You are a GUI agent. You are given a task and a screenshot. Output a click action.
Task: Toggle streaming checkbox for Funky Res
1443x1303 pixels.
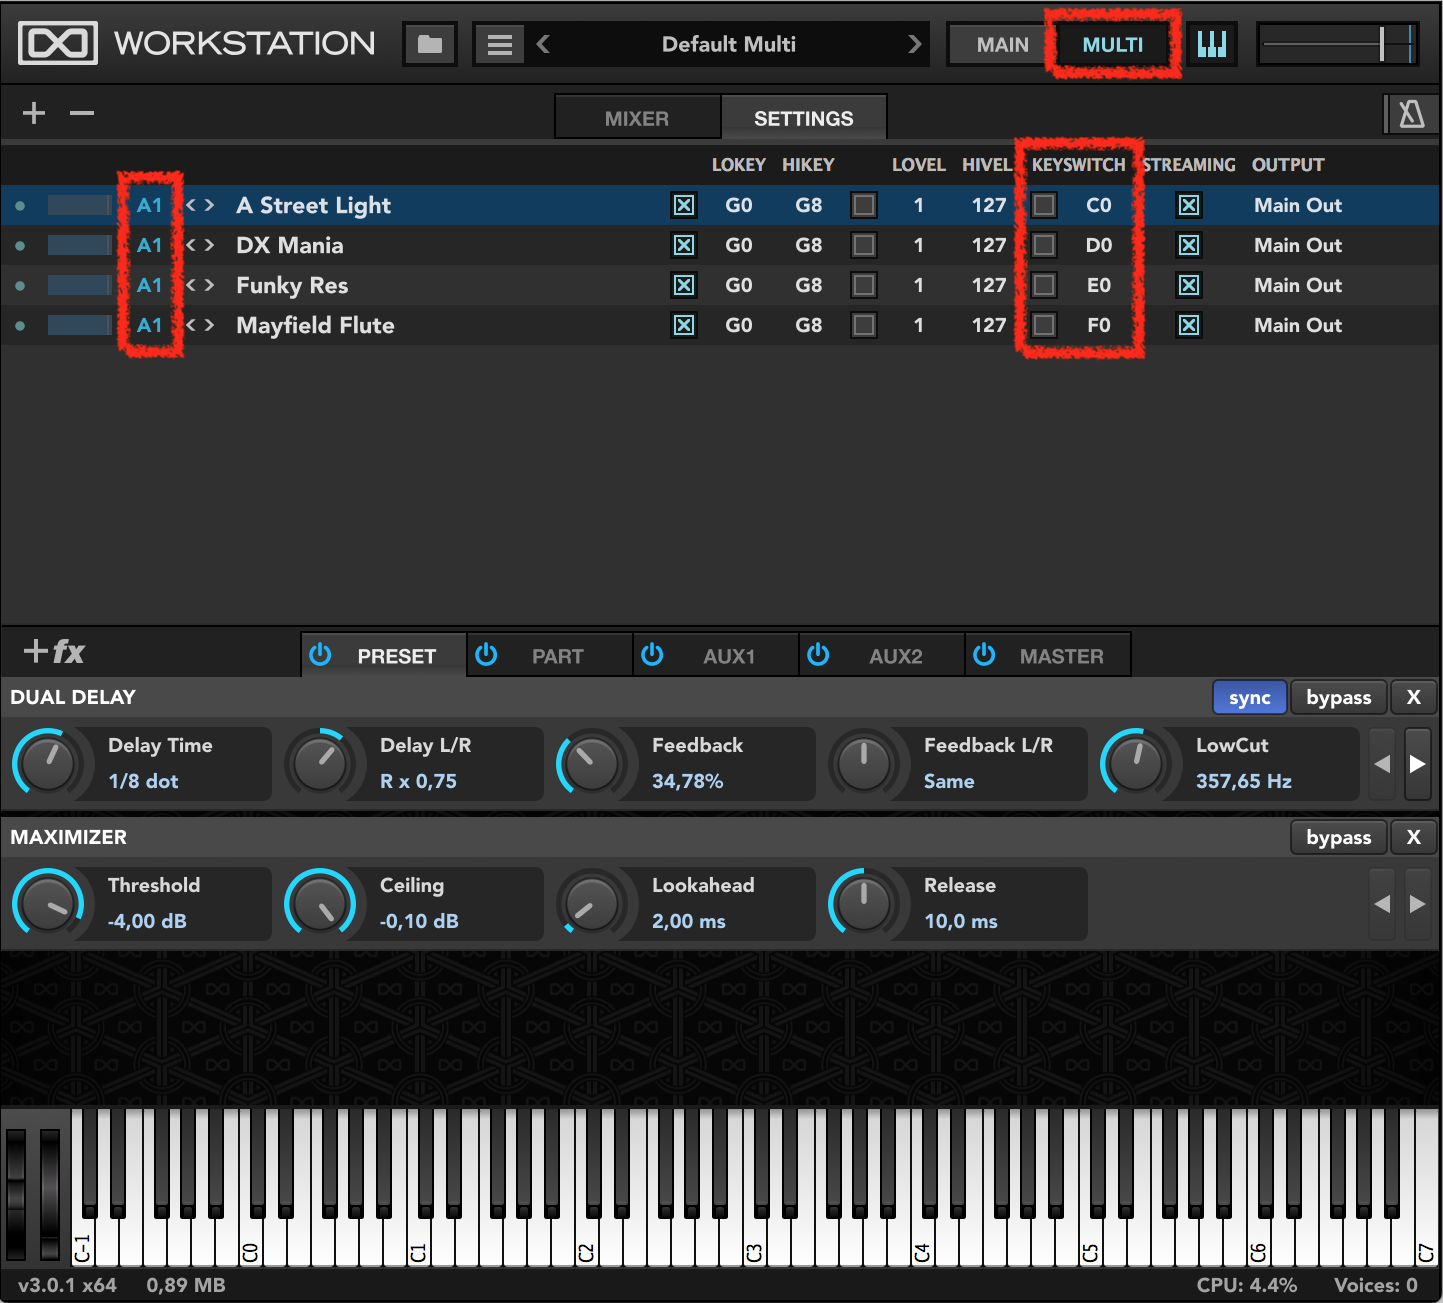tap(1189, 285)
